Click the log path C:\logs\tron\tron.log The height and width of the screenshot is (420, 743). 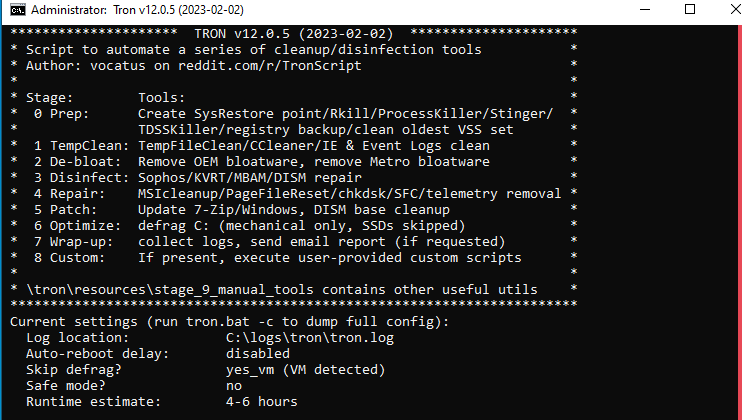(310, 338)
